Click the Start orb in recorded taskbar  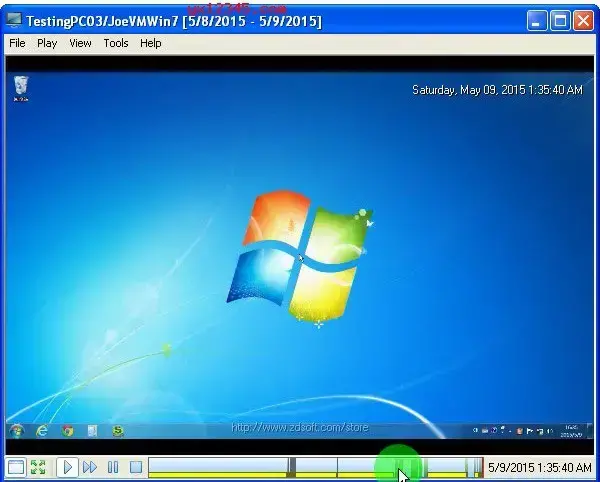click(16, 431)
